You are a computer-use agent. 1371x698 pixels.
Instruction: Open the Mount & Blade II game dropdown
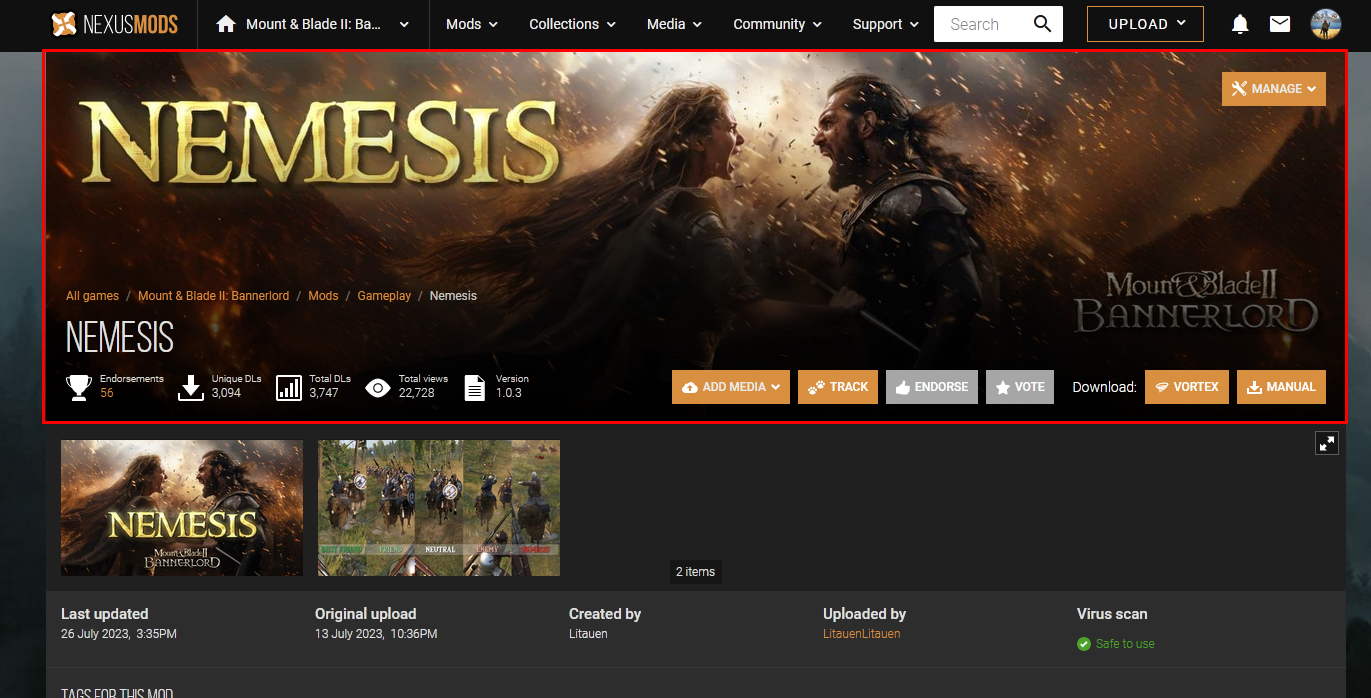(314, 24)
